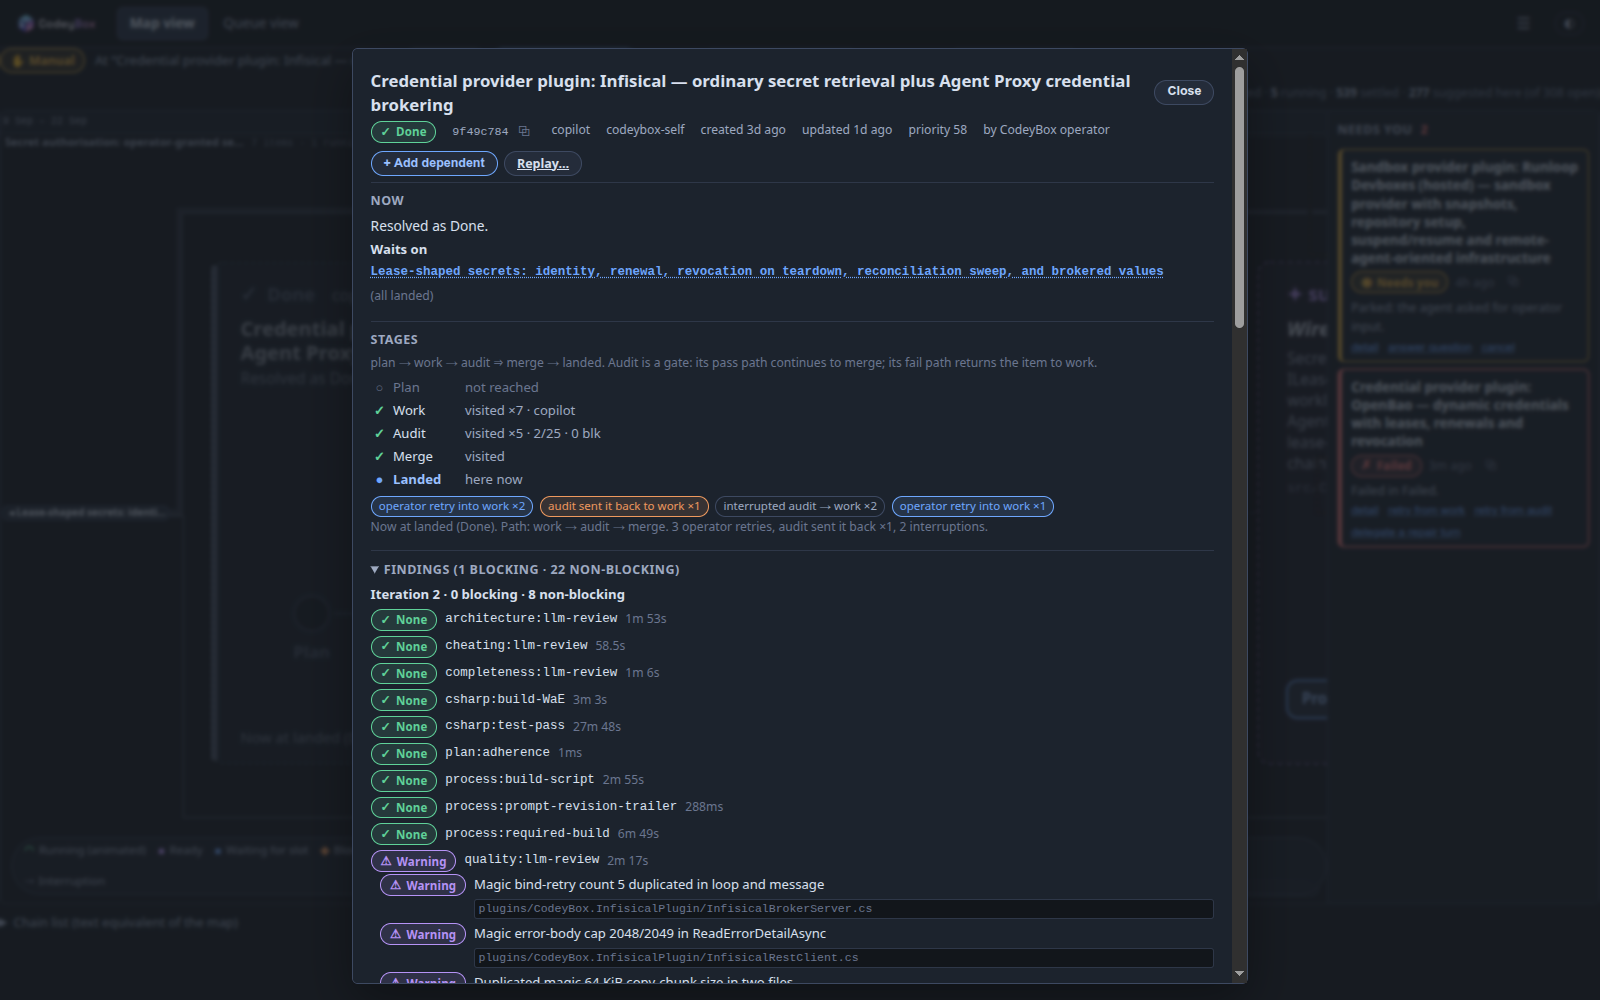Switch to Map view tab in background
This screenshot has width=1600, height=1000.
pyautogui.click(x=162, y=23)
